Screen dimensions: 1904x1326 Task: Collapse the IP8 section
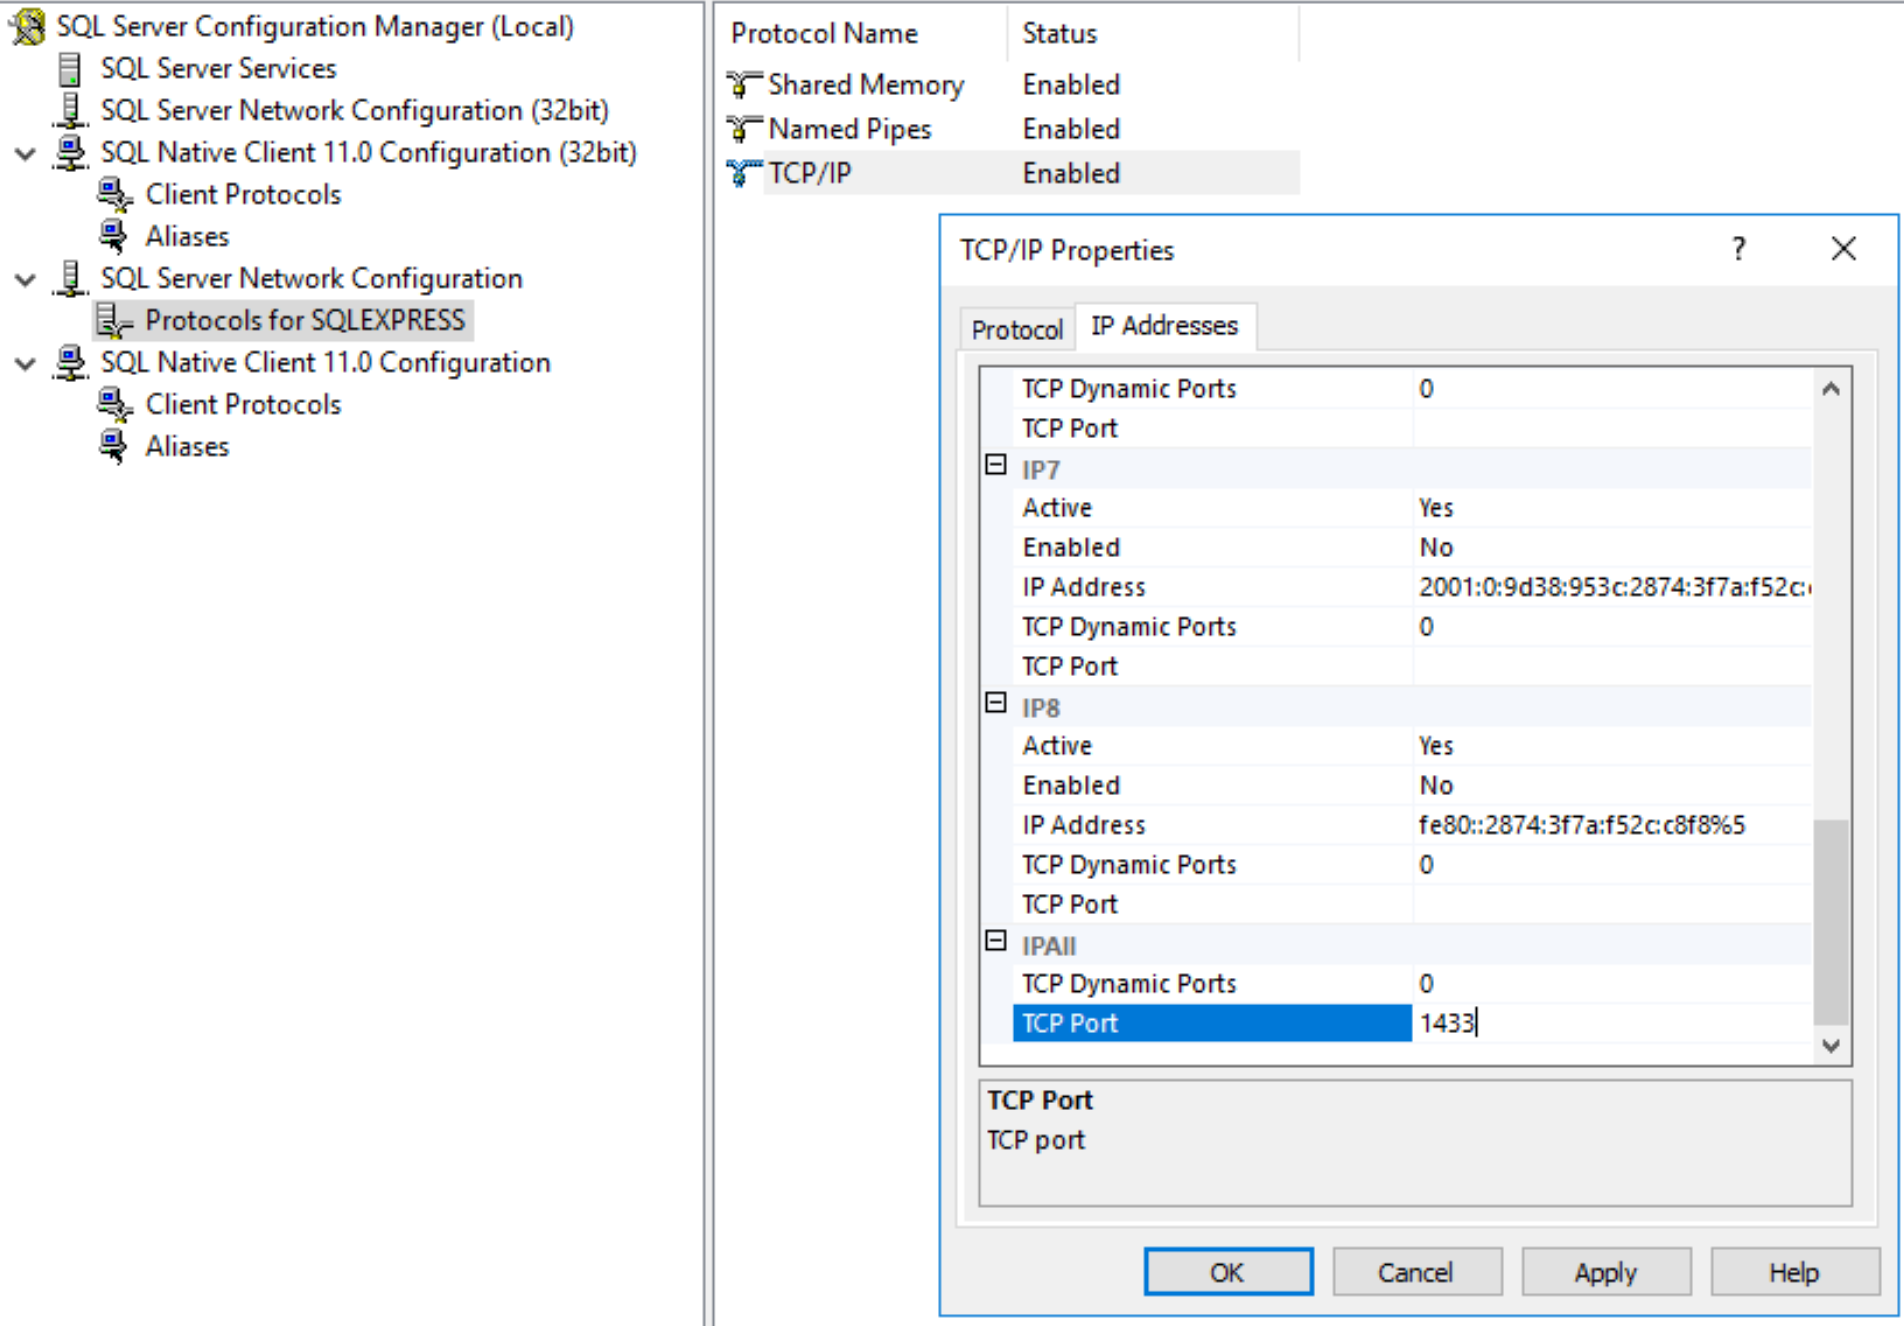point(995,703)
